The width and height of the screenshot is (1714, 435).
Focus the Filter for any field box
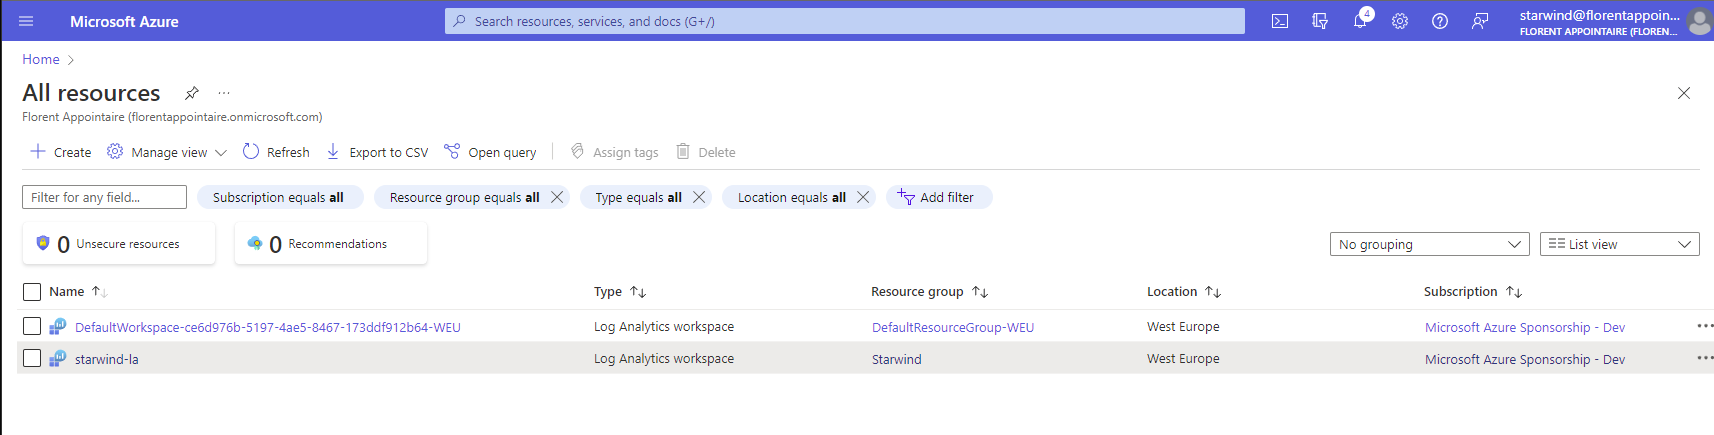pos(104,197)
